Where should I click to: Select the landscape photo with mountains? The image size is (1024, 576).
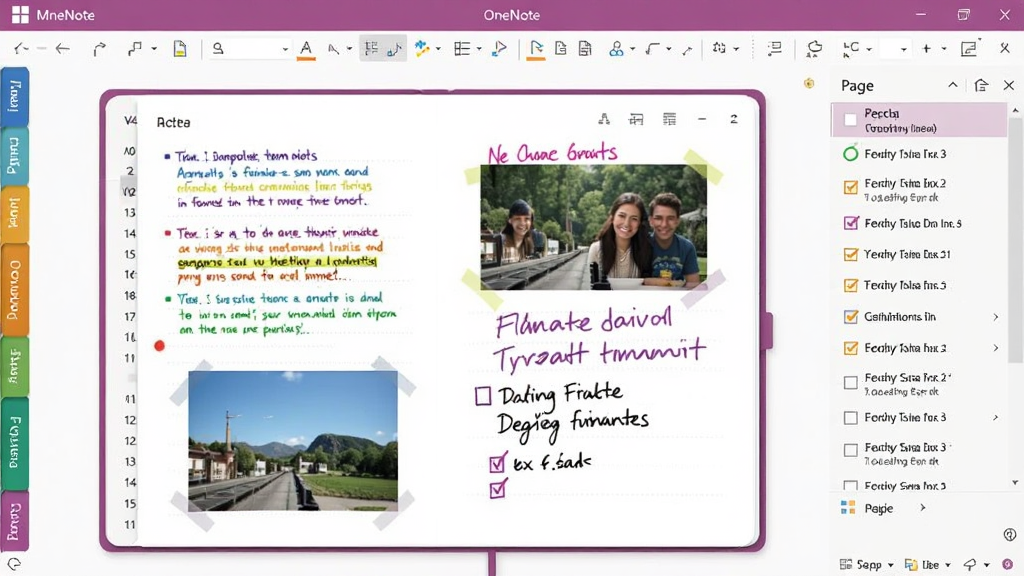[x=293, y=441]
